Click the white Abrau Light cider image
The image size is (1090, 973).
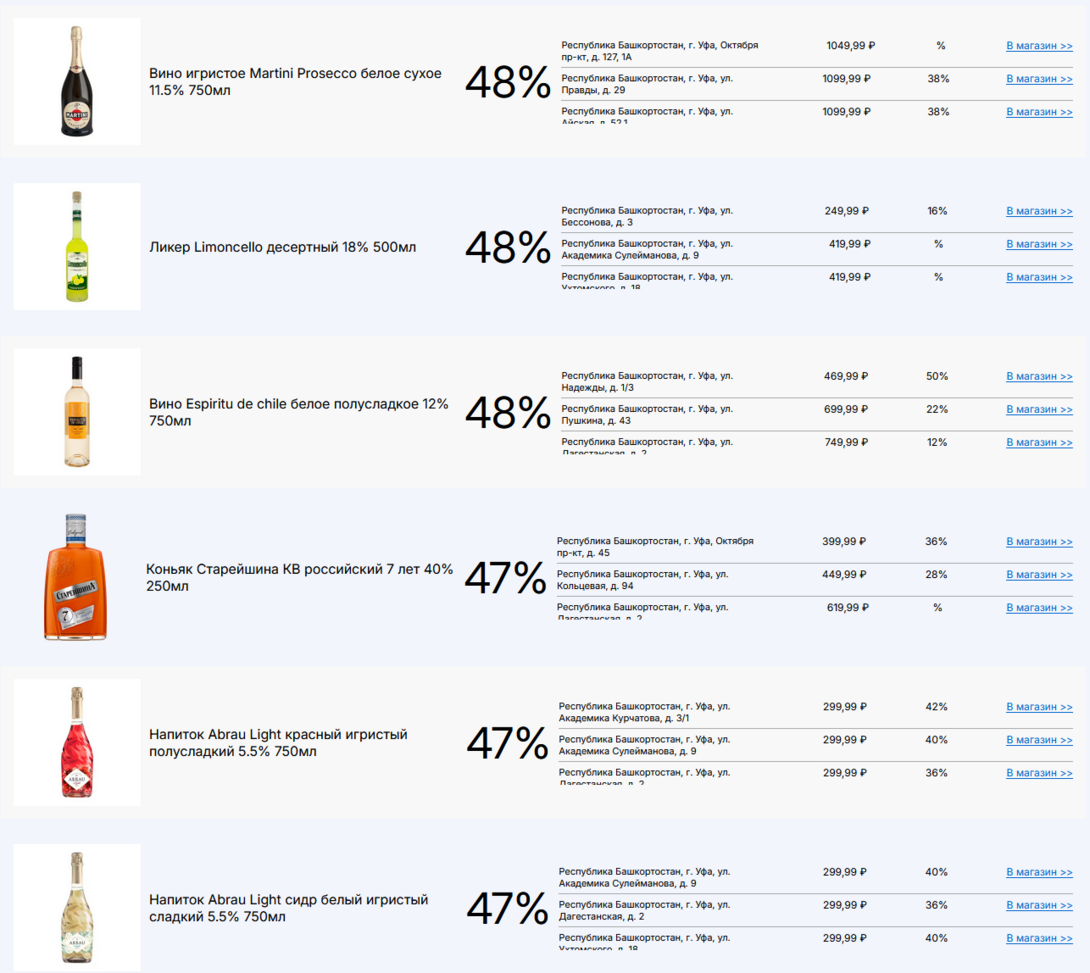pos(76,907)
